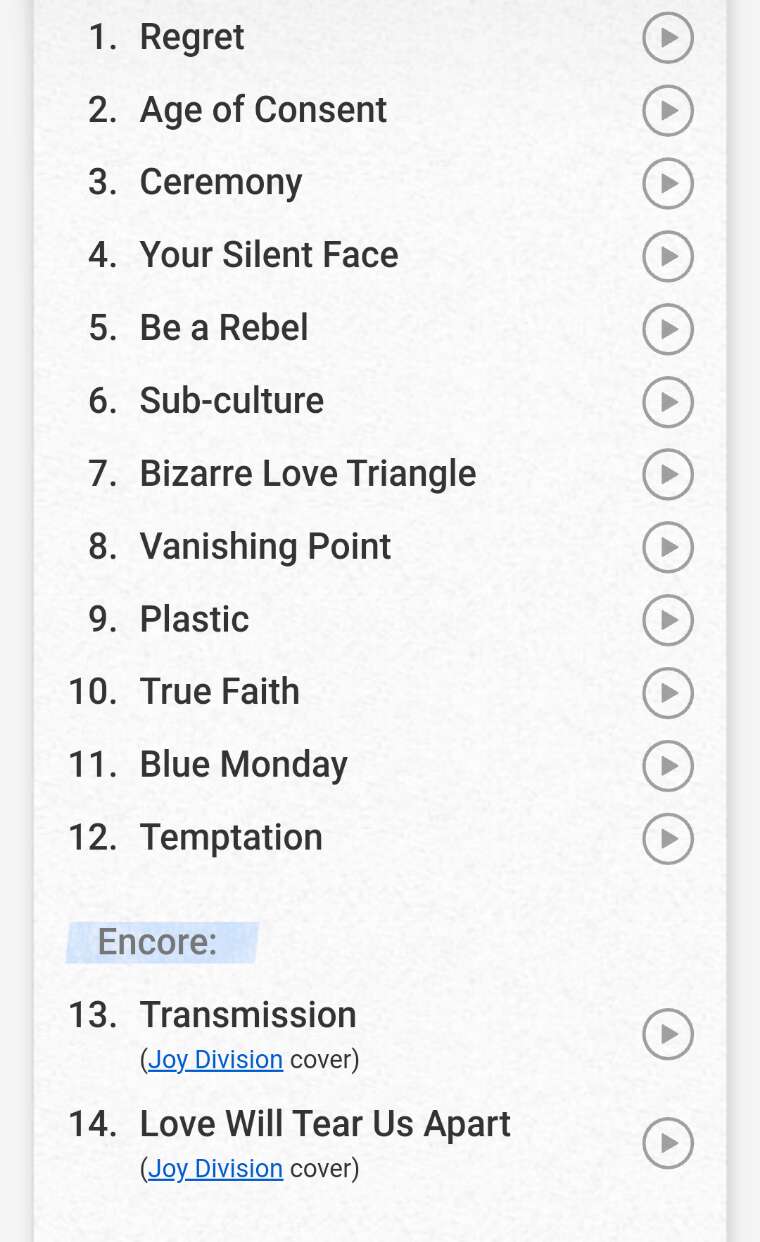The image size is (760, 1242).
Task: Play Bizarre Love Triangle
Action: pos(667,474)
